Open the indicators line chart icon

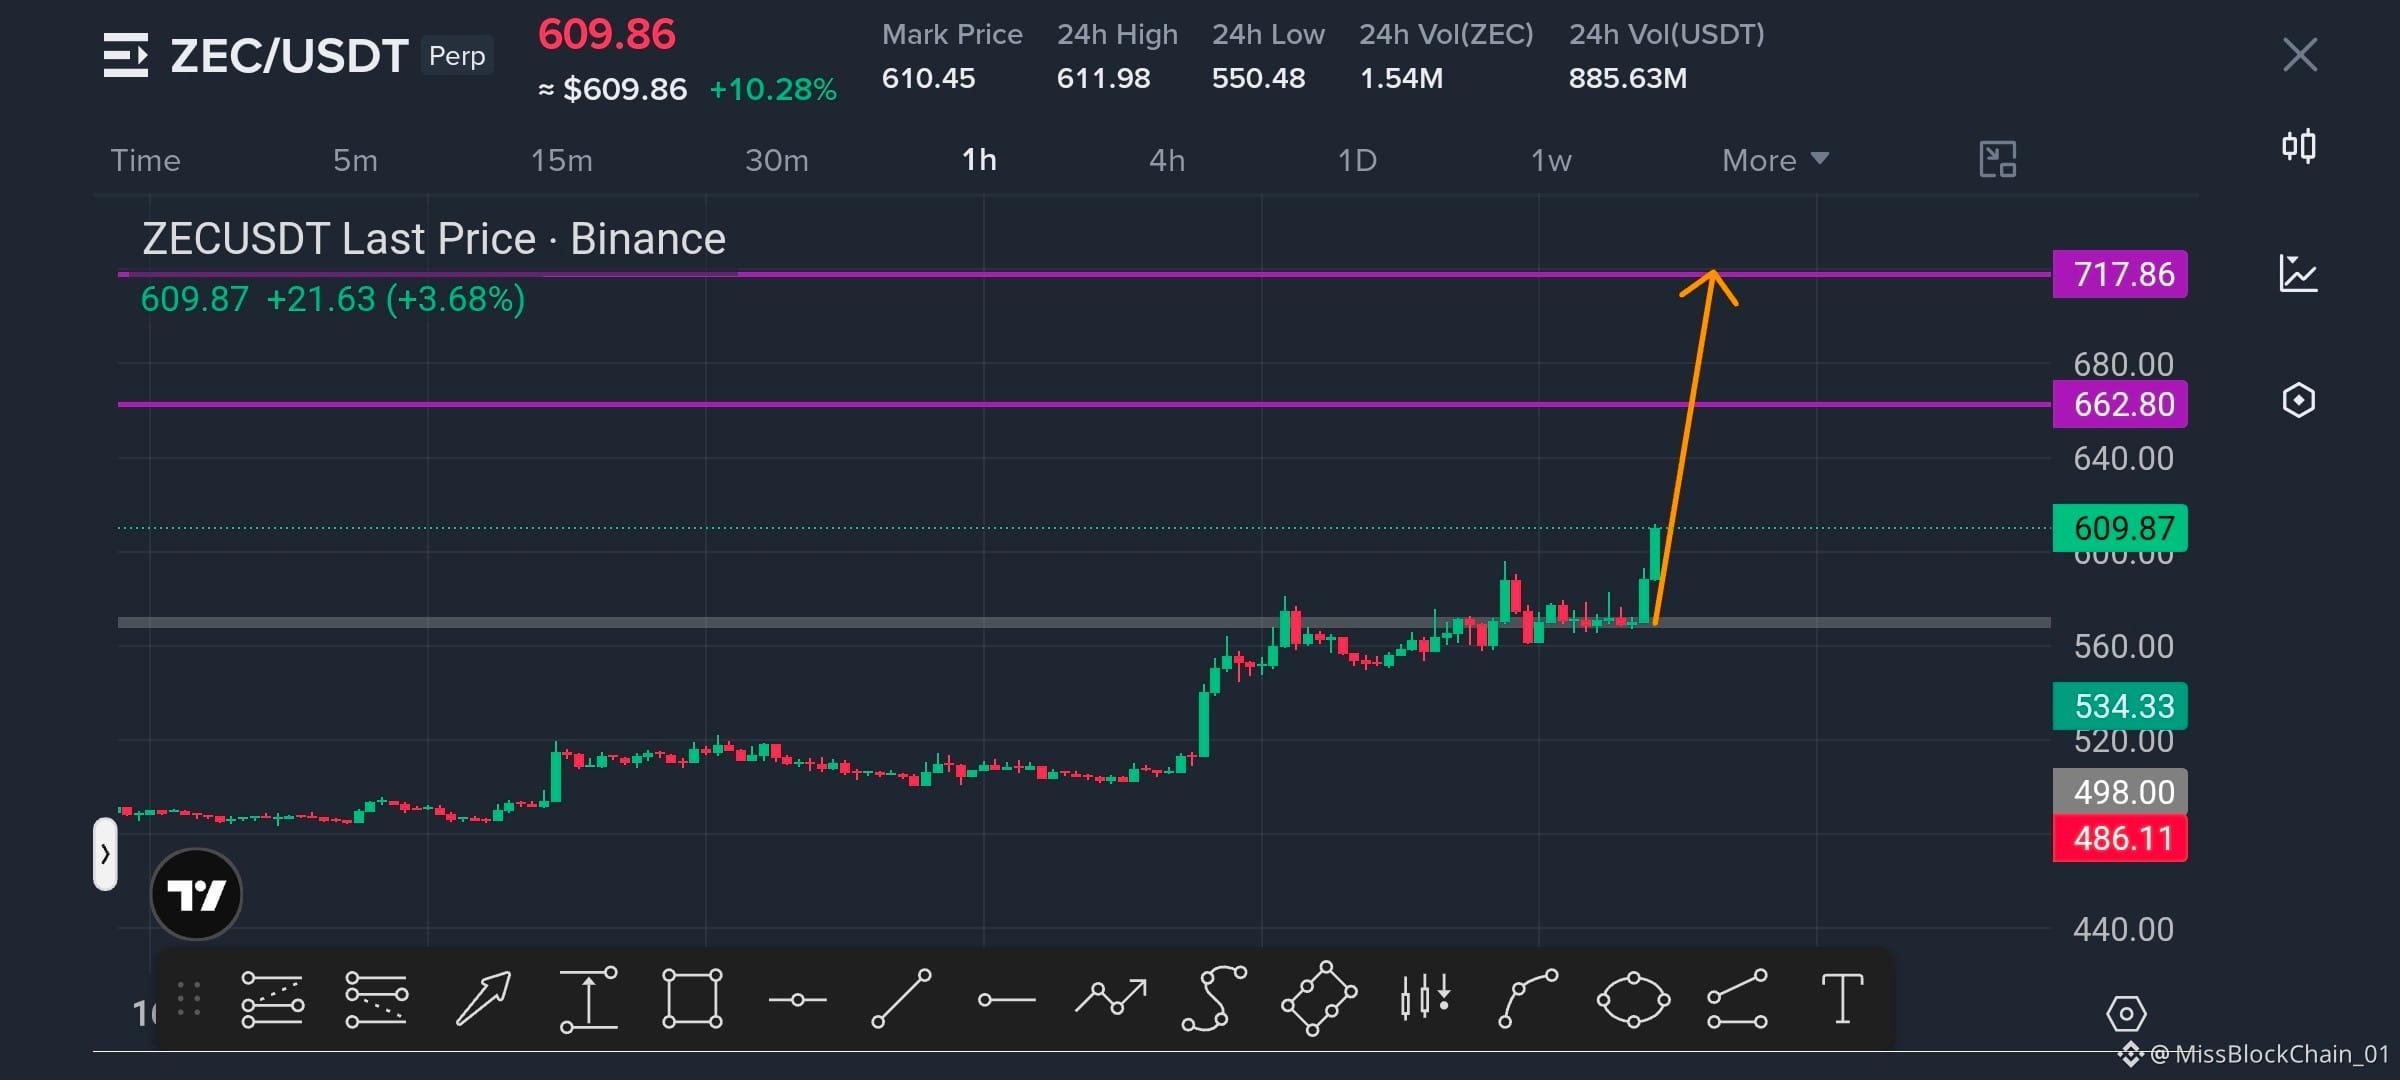point(2298,273)
